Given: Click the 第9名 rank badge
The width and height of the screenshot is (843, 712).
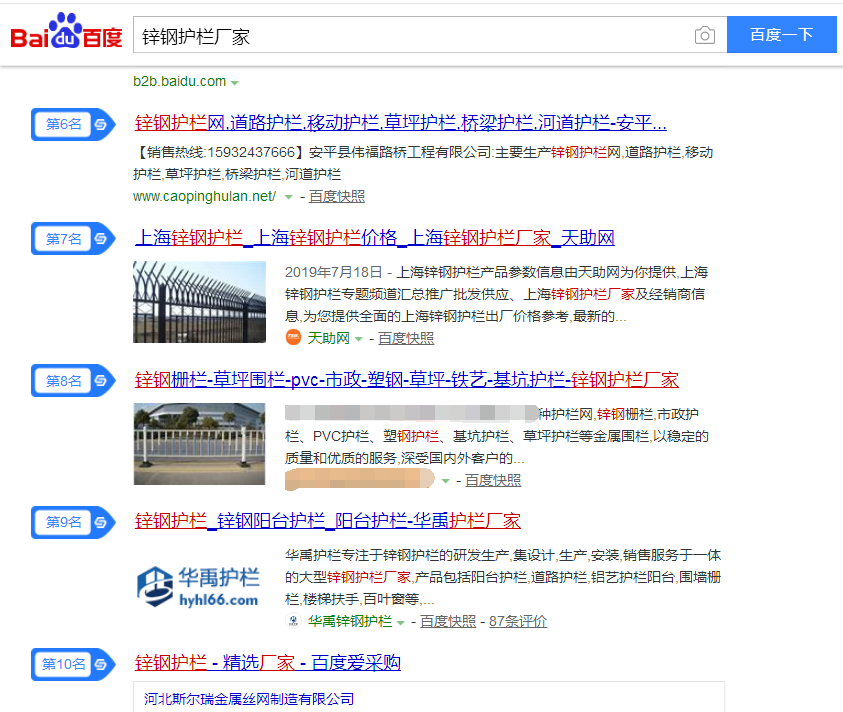Looking at the screenshot, I should [x=73, y=522].
